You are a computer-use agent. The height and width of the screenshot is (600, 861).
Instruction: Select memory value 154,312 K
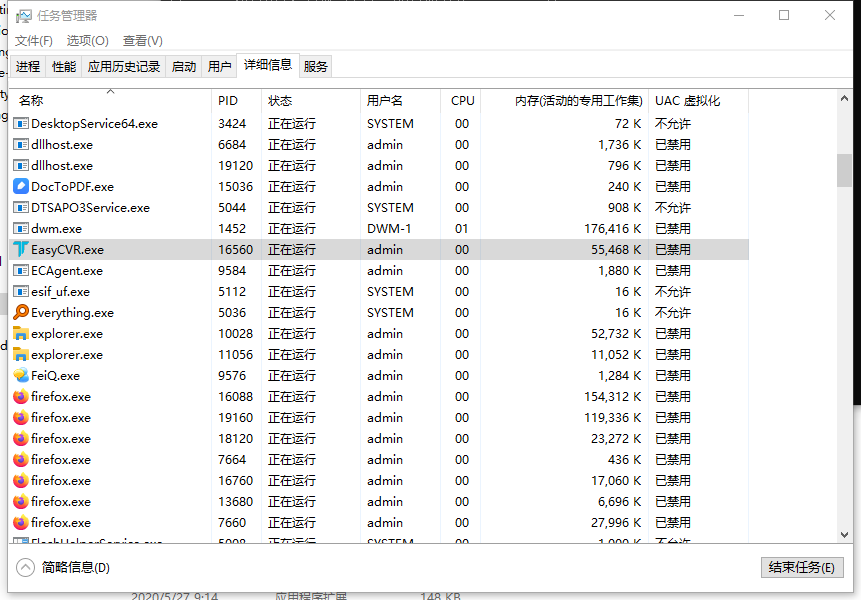612,396
